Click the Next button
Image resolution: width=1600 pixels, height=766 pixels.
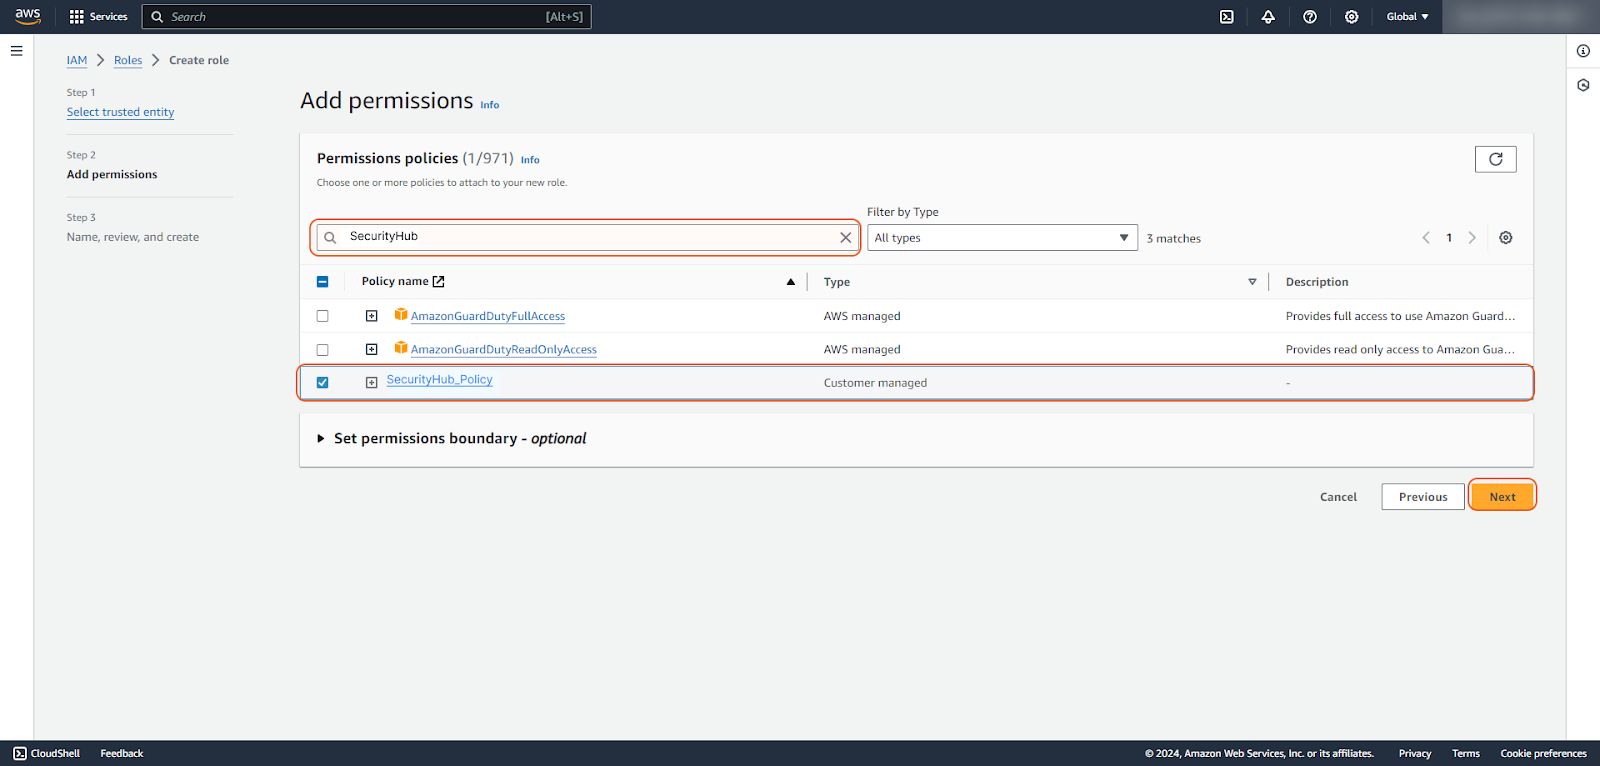tap(1501, 497)
